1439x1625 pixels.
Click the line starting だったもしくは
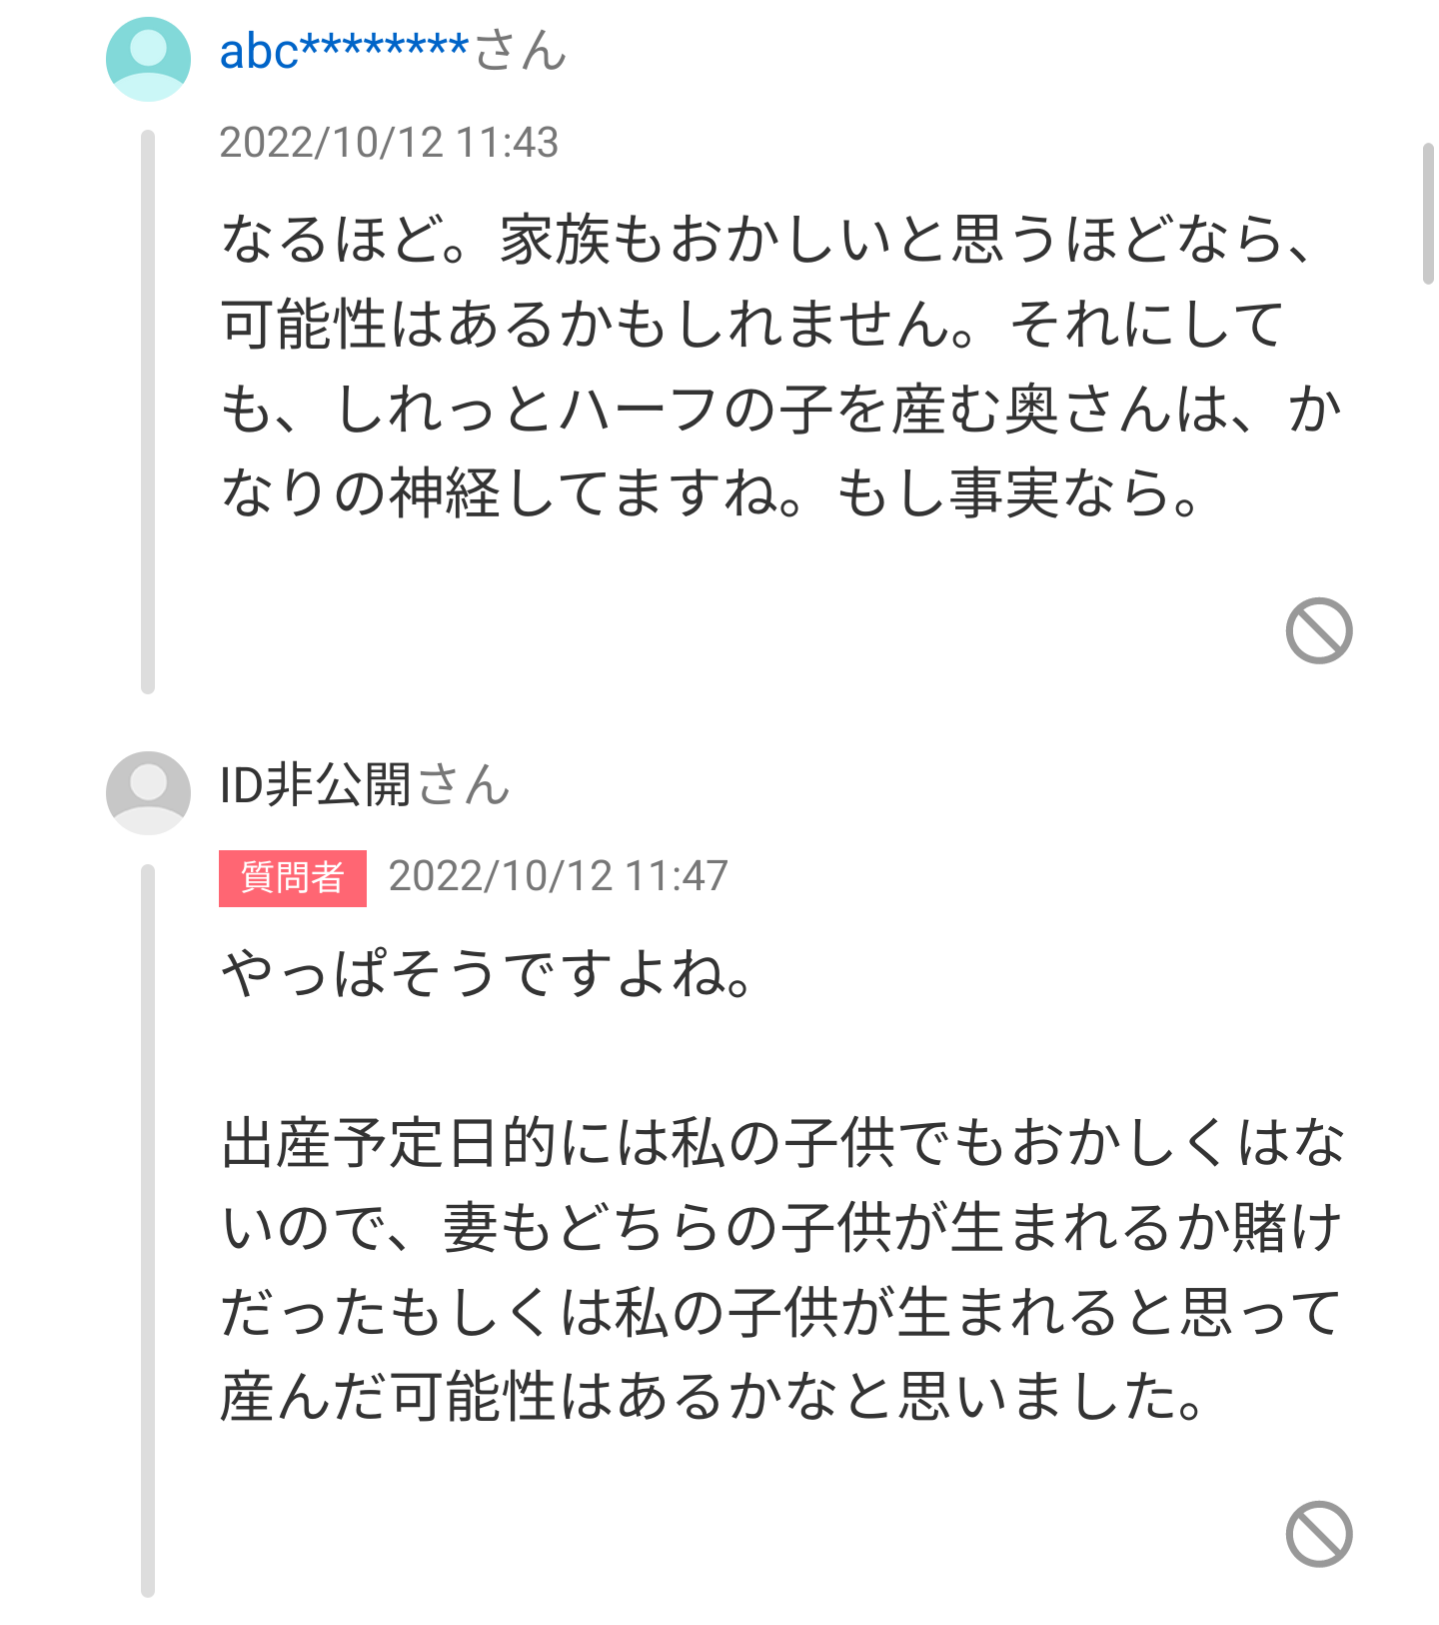780,1313
